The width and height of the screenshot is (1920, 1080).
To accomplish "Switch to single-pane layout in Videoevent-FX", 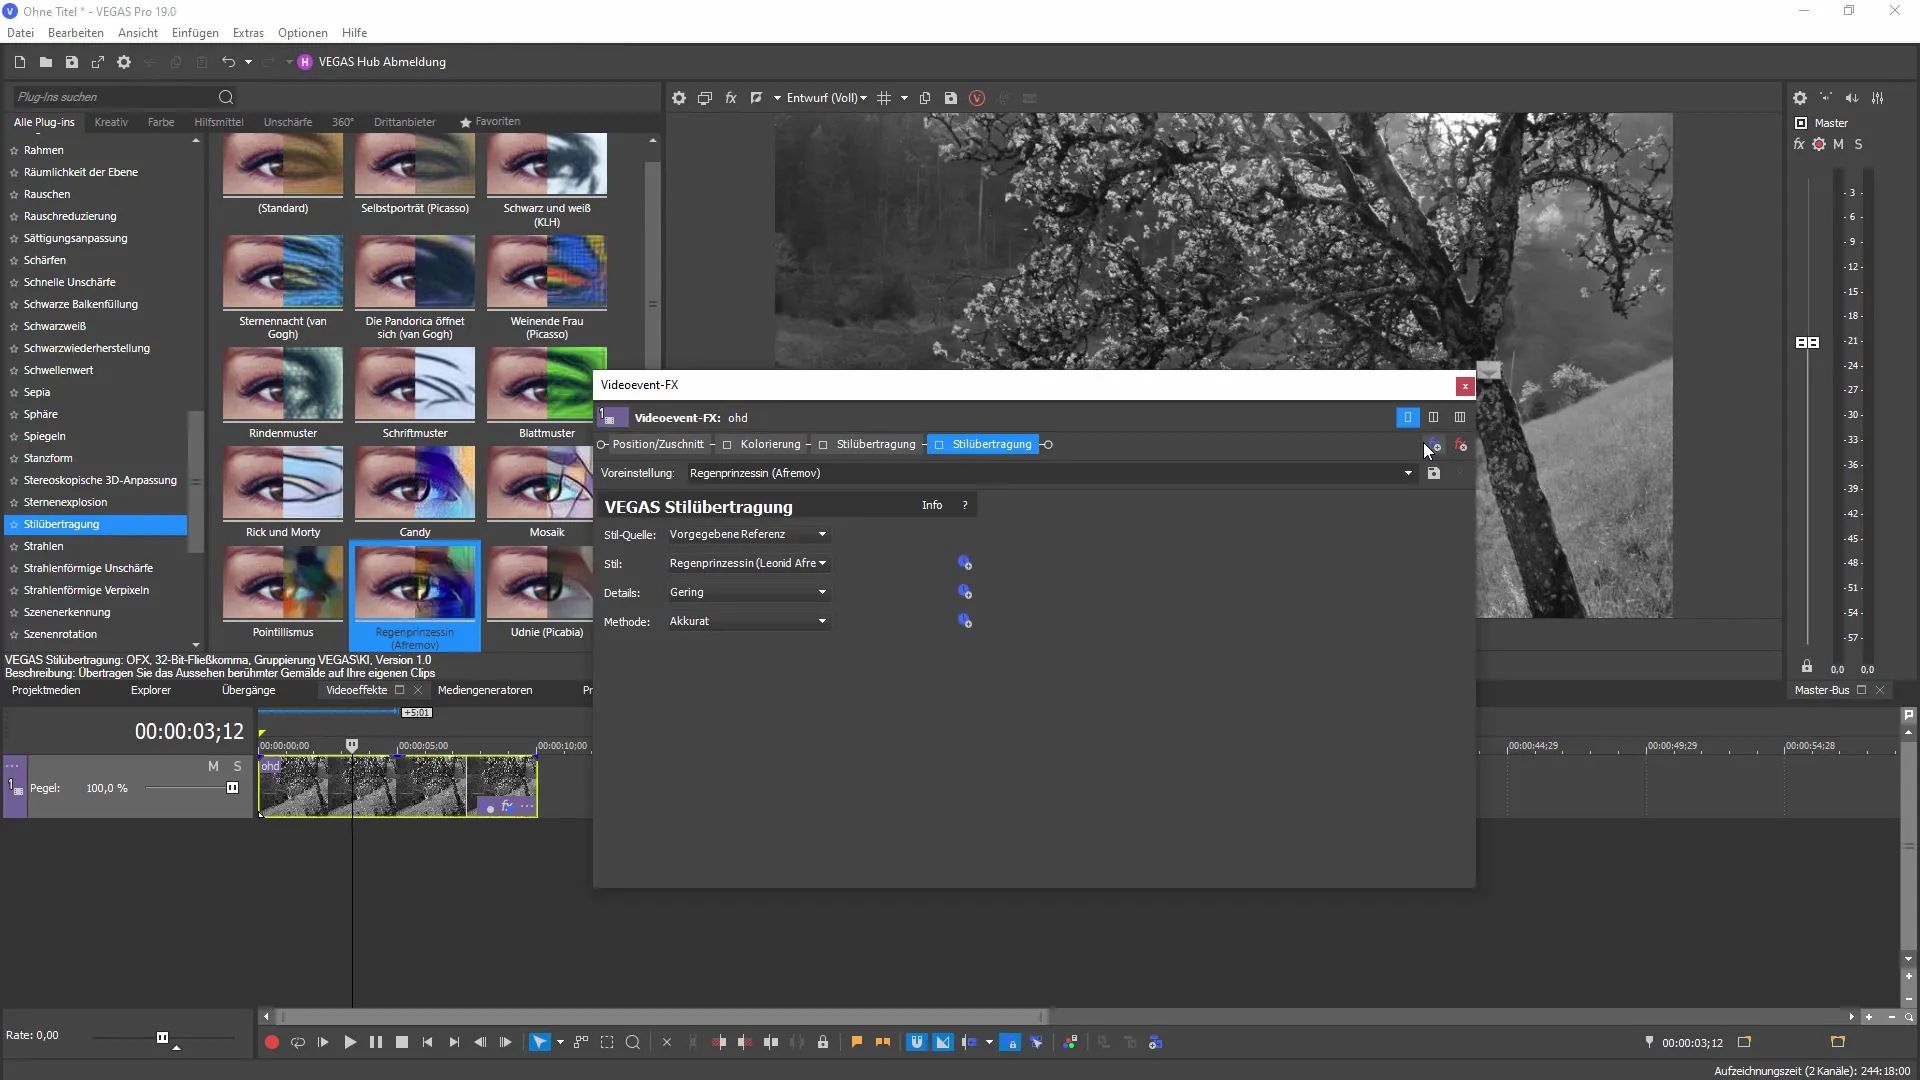I will (1407, 417).
